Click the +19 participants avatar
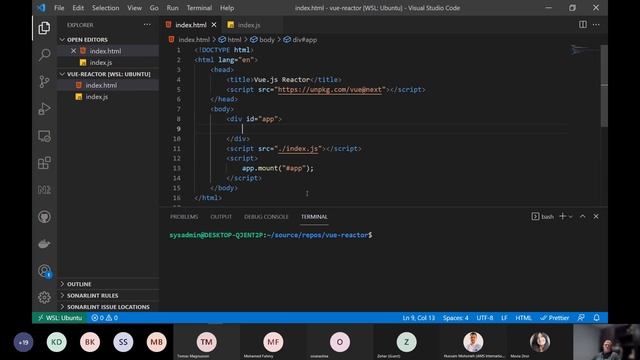The height and width of the screenshot is (360, 640). click(23, 342)
